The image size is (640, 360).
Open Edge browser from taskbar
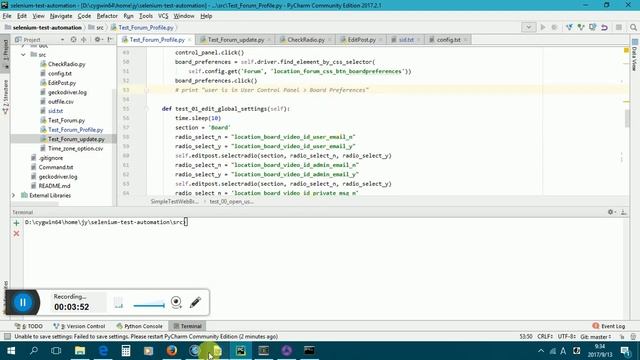point(103,350)
